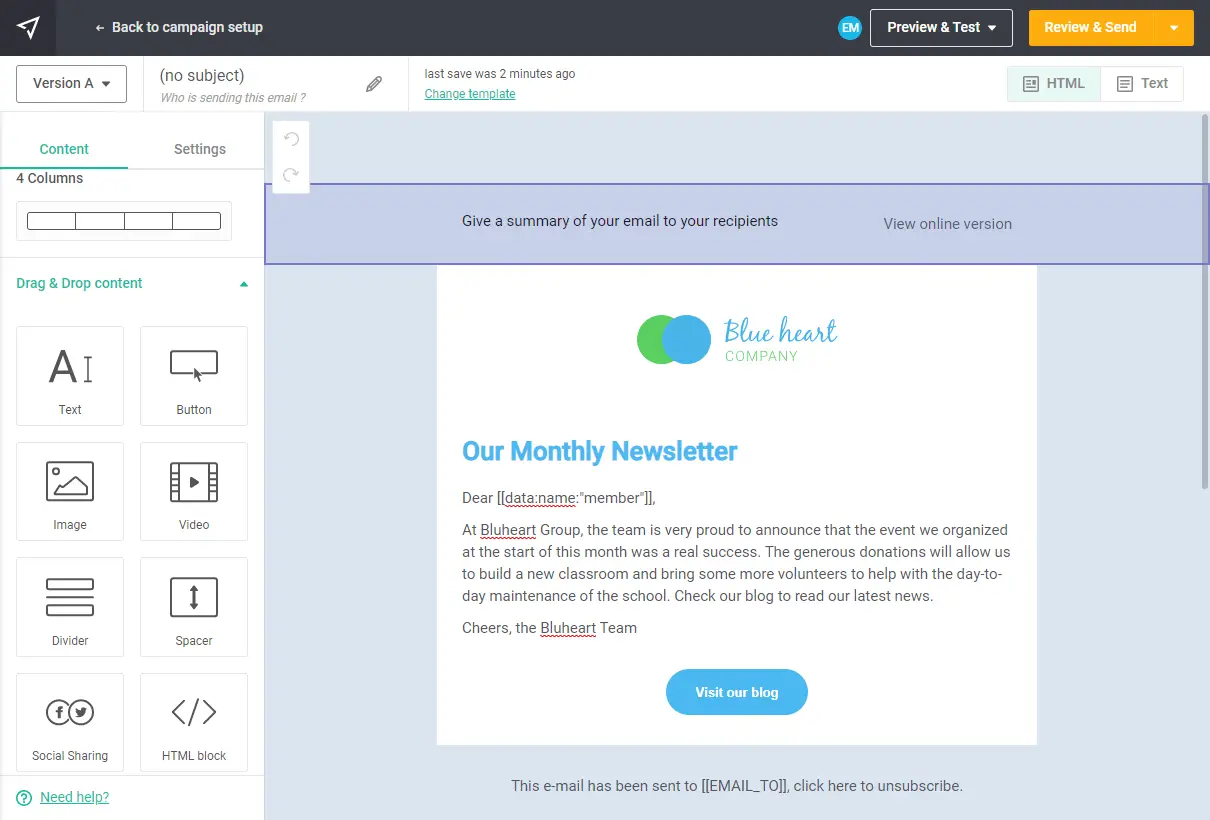Choose the 4 Columns layout block

124,221
